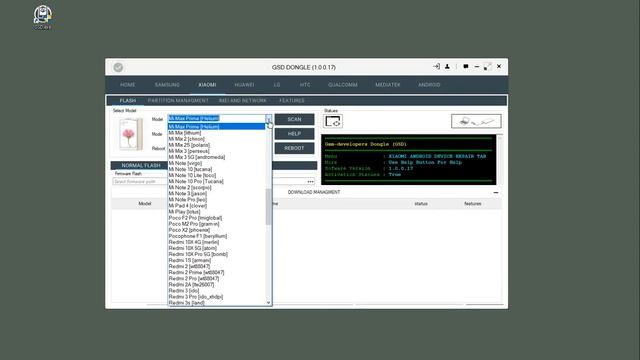Select Mi Pad 4 [clover] in list

pyautogui.click(x=216, y=206)
